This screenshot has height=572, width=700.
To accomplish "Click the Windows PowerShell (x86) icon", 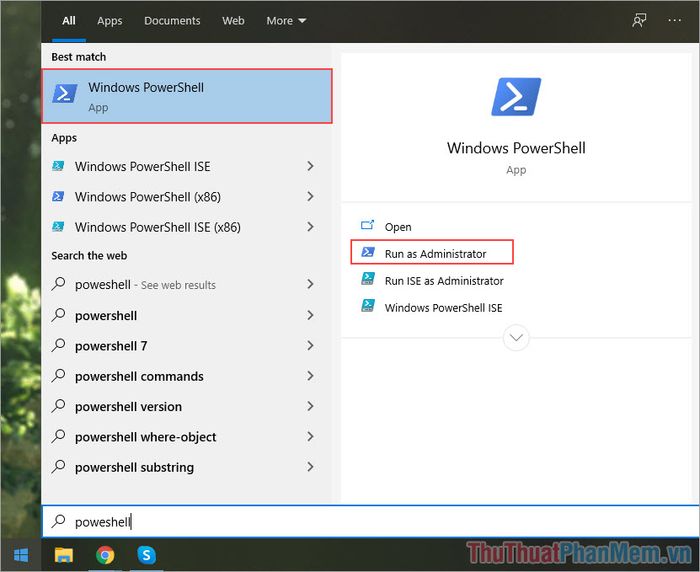I will (x=58, y=196).
